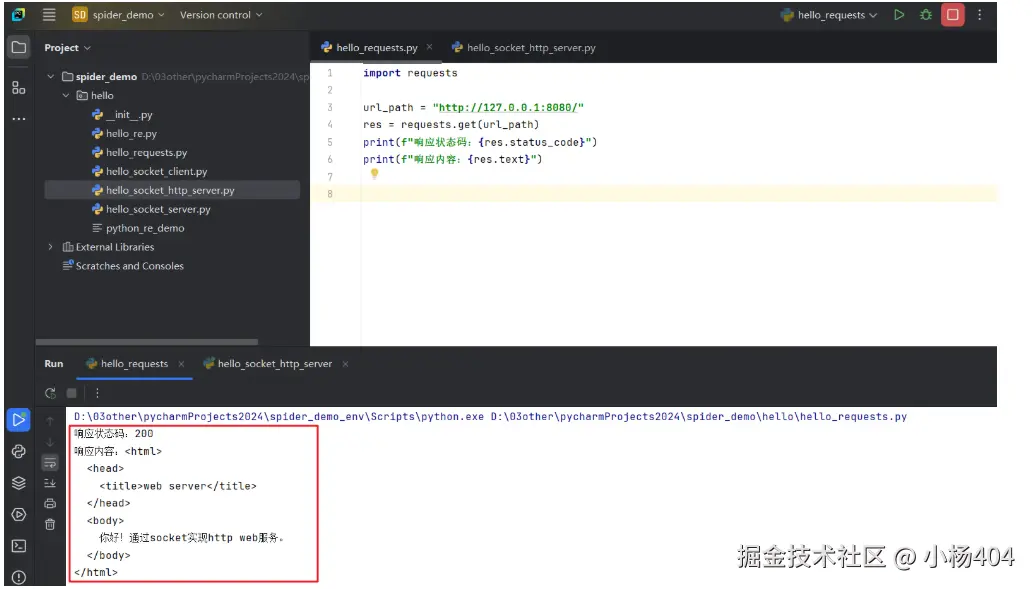Screen dimensions: 1033x589
Task: Run hello_requests with the green play icon
Action: [x=899, y=14]
